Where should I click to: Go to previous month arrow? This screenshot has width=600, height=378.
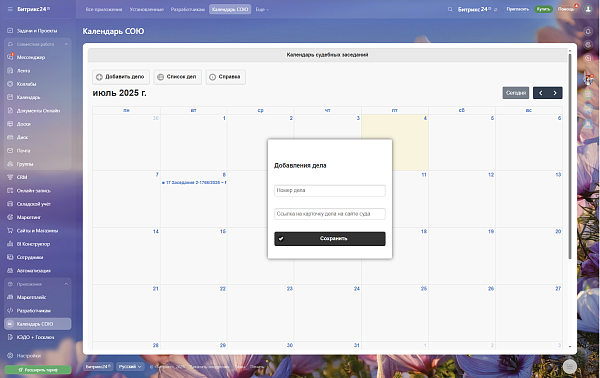540,93
